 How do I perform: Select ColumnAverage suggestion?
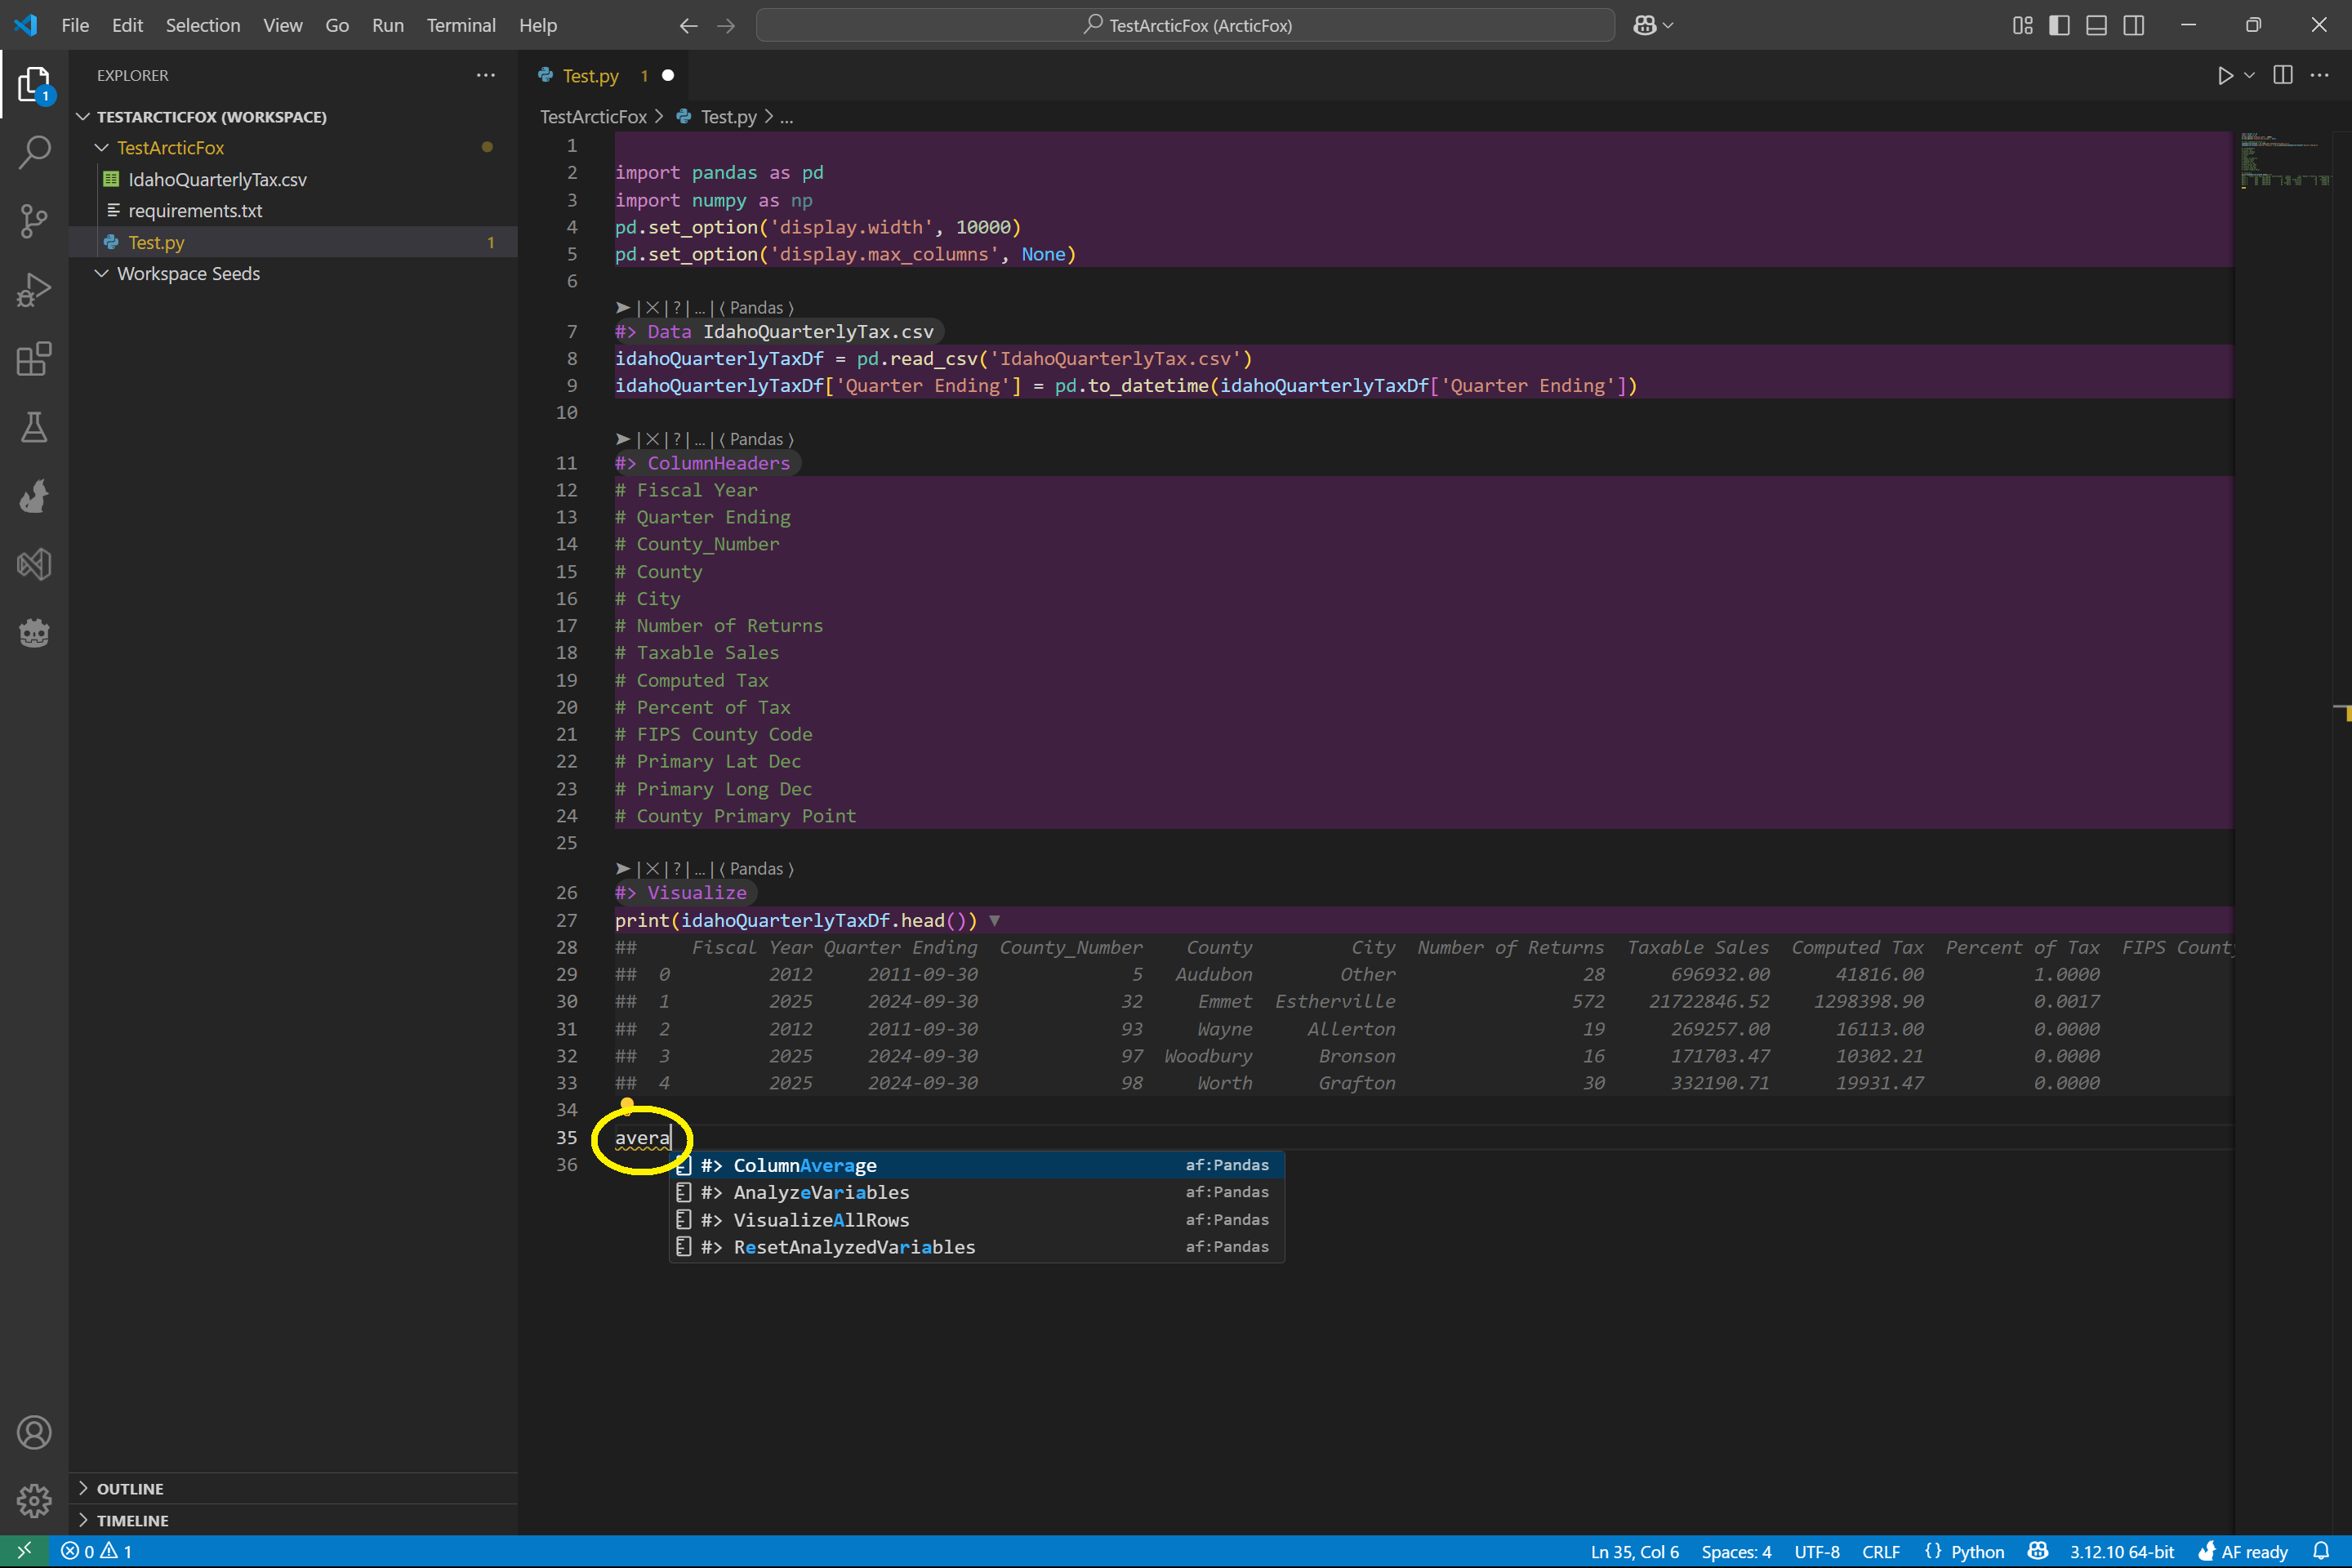point(977,1165)
